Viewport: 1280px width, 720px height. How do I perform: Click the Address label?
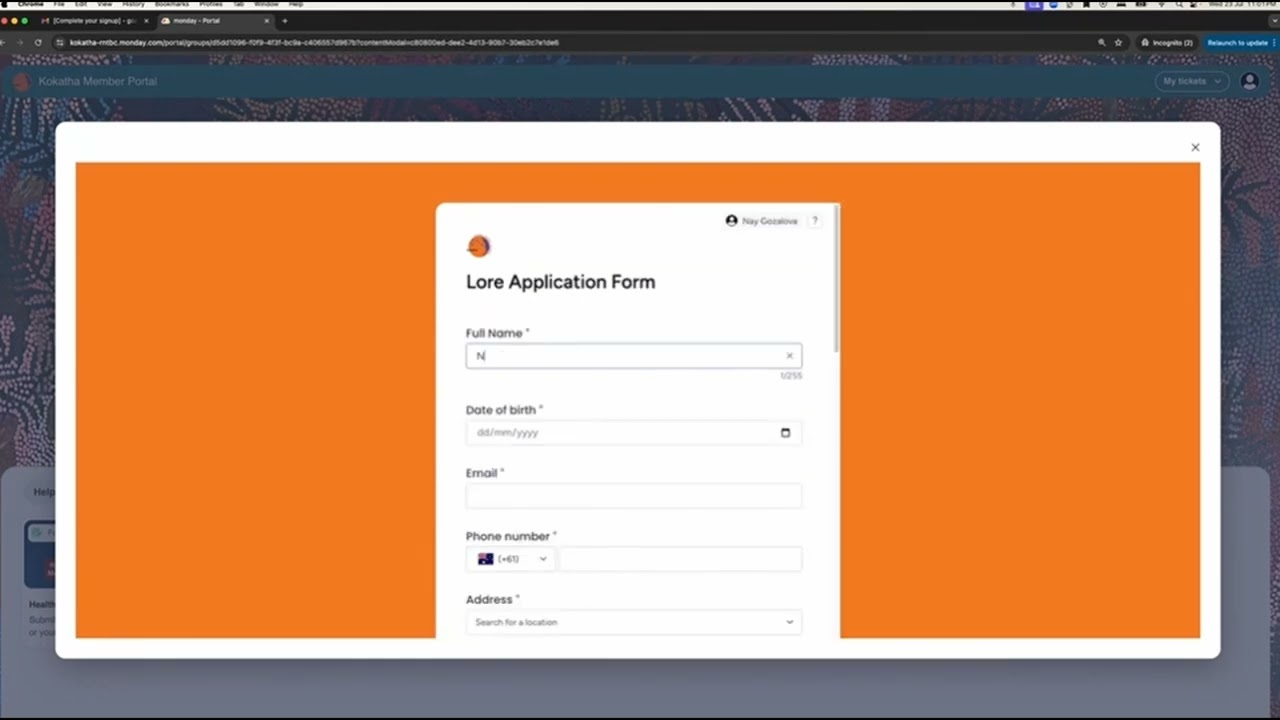[489, 599]
